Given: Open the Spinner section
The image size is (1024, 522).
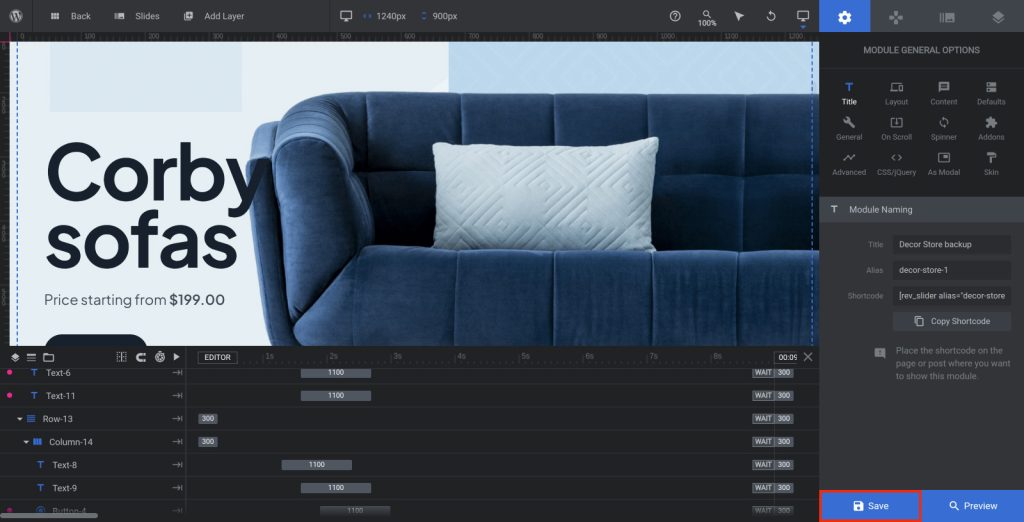Looking at the screenshot, I should tap(944, 128).
